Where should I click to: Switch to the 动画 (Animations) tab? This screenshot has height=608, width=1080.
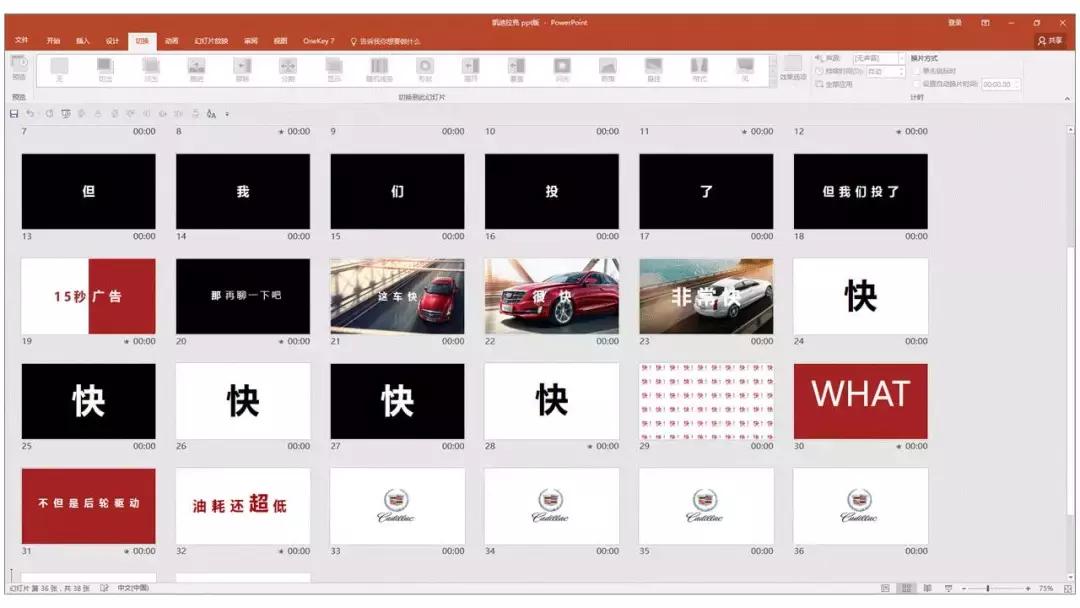pyautogui.click(x=173, y=41)
